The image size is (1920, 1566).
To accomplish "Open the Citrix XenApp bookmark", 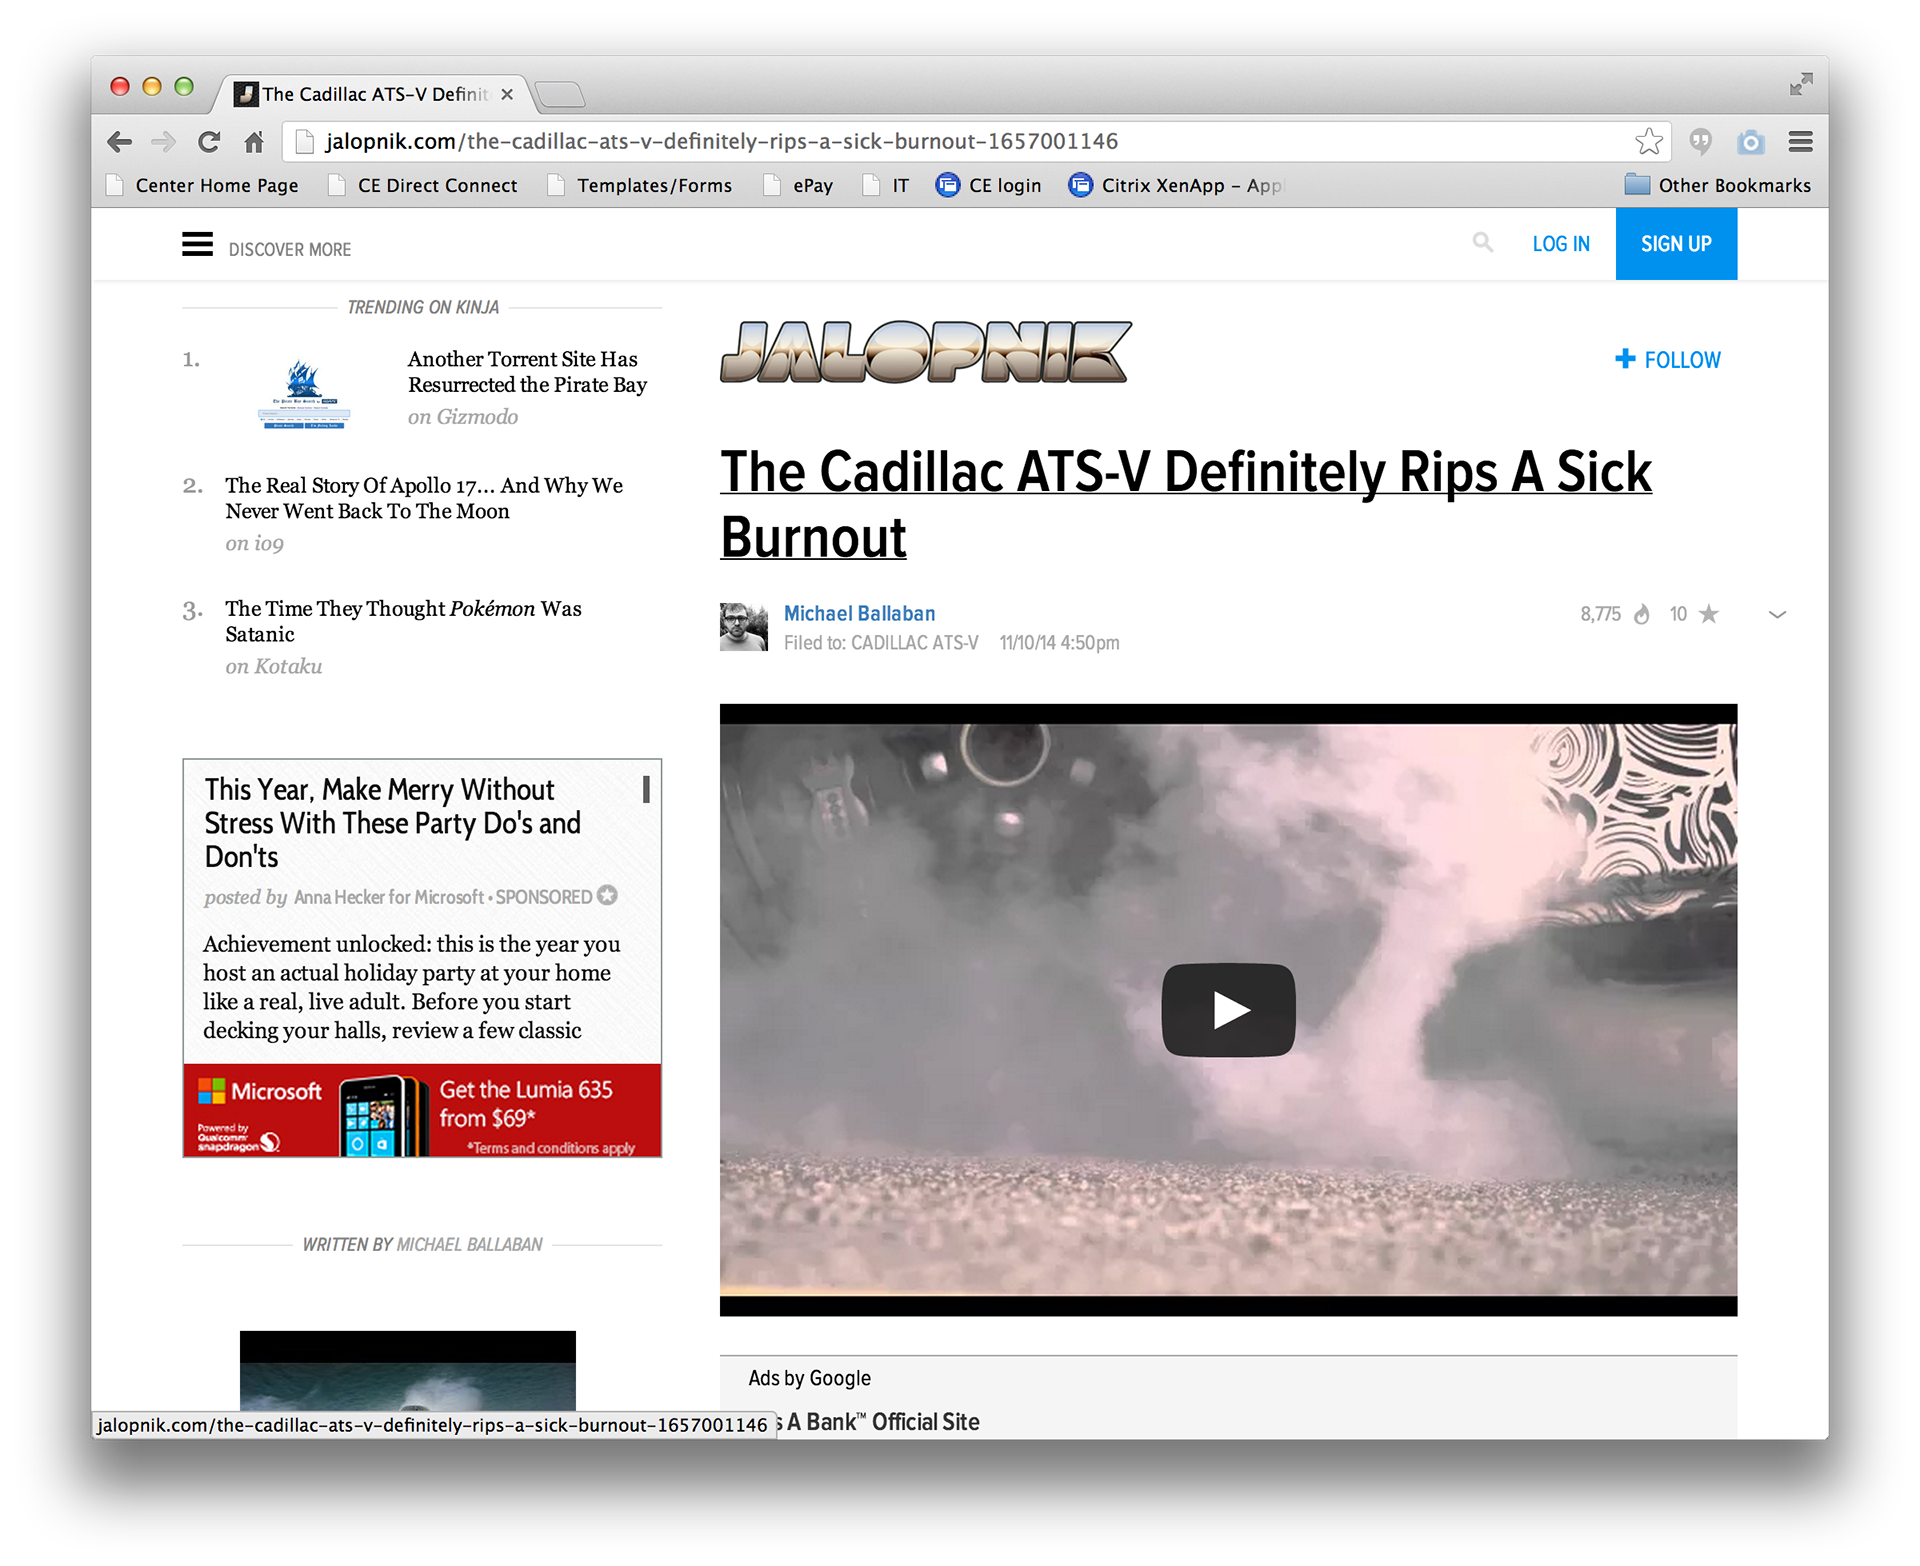I will (x=1175, y=186).
